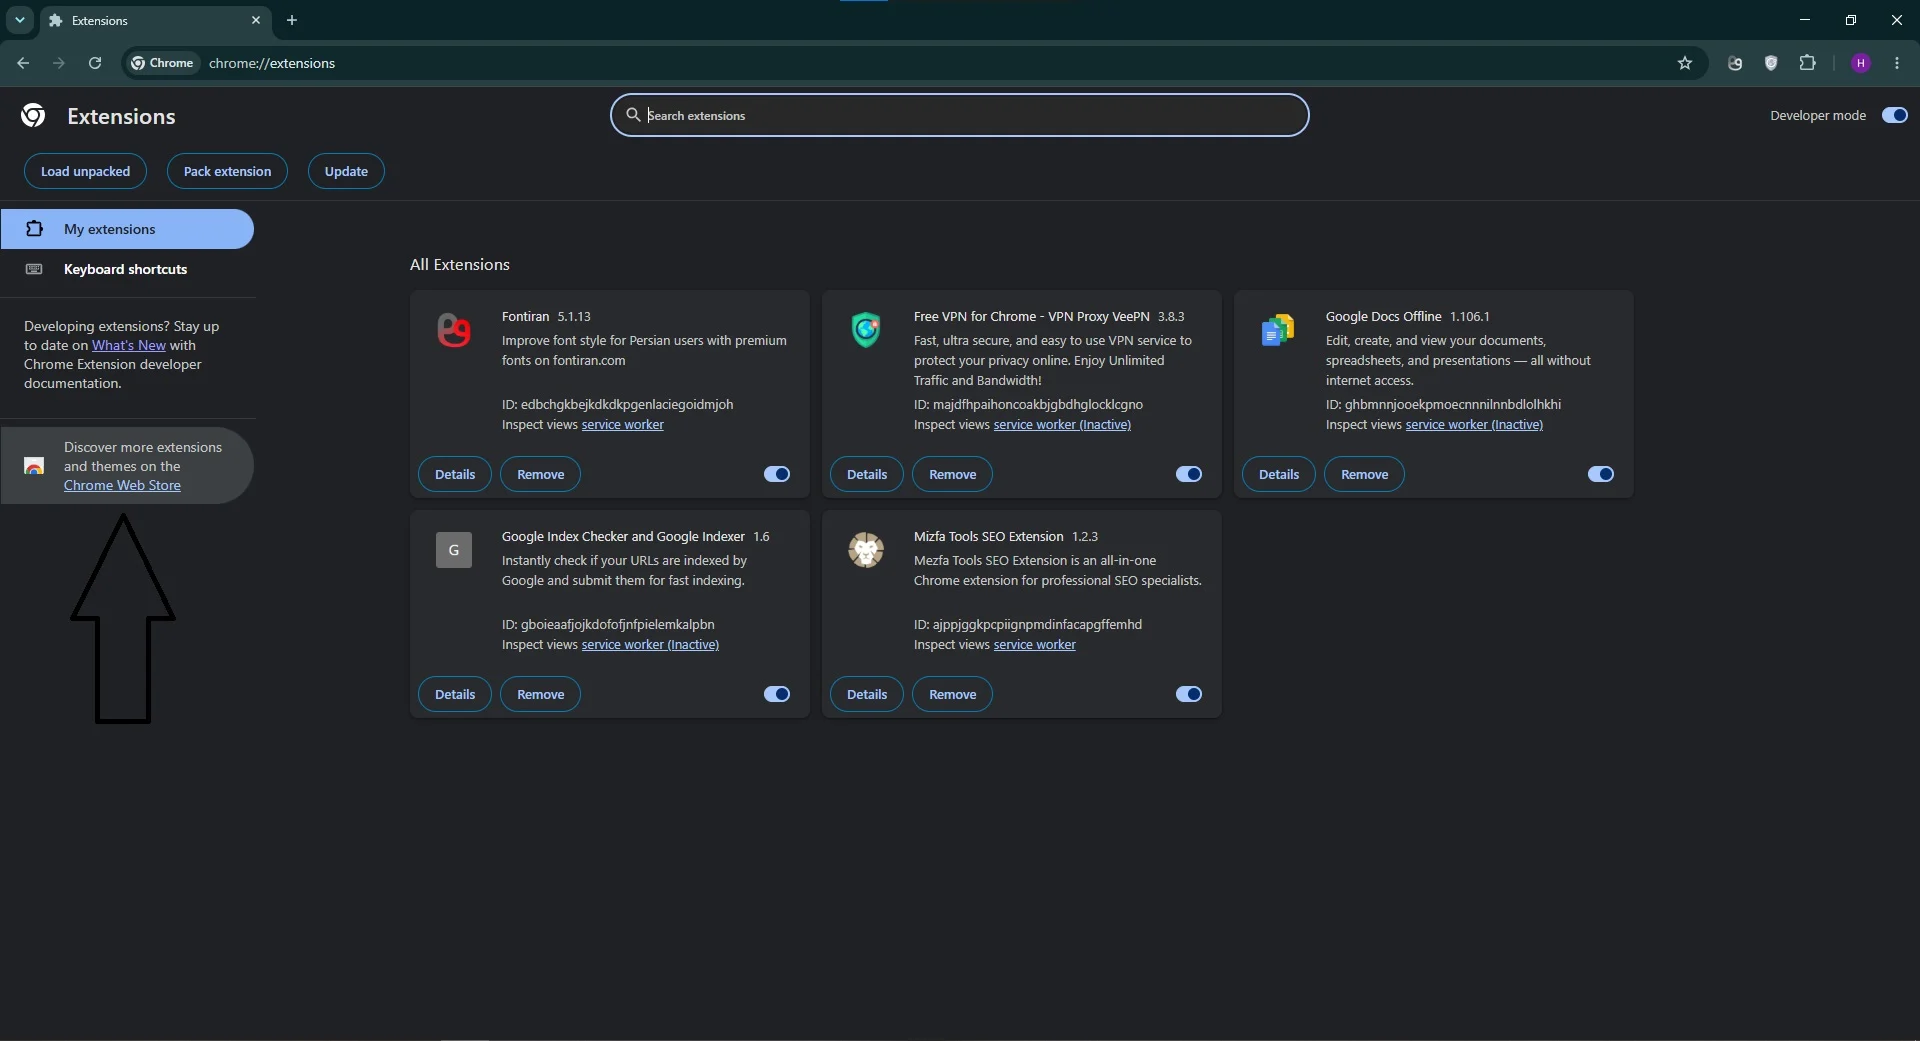The image size is (1920, 1041).
Task: Click the VeePN extension shield logo
Action: pos(866,330)
